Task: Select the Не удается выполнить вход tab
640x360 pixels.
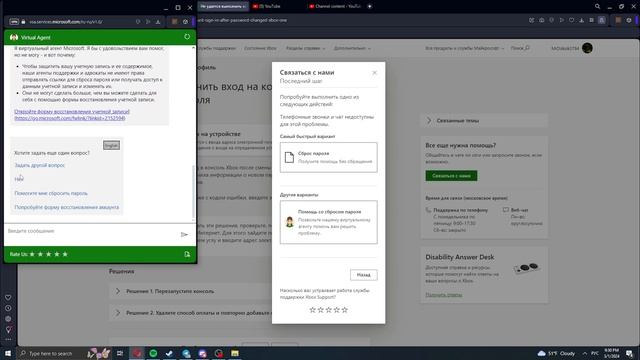Action: tap(223, 6)
